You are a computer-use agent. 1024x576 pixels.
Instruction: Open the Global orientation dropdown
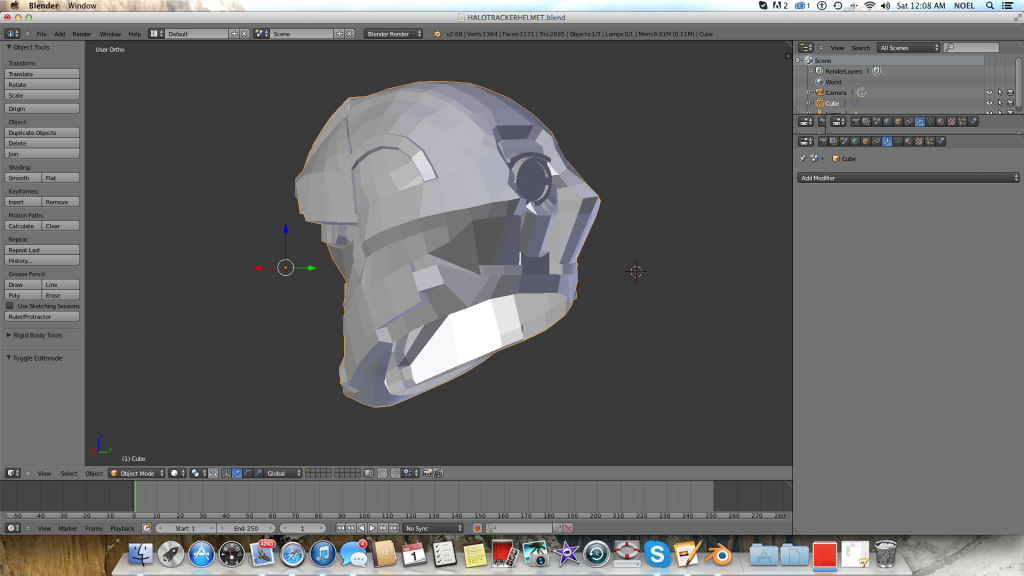coord(283,473)
